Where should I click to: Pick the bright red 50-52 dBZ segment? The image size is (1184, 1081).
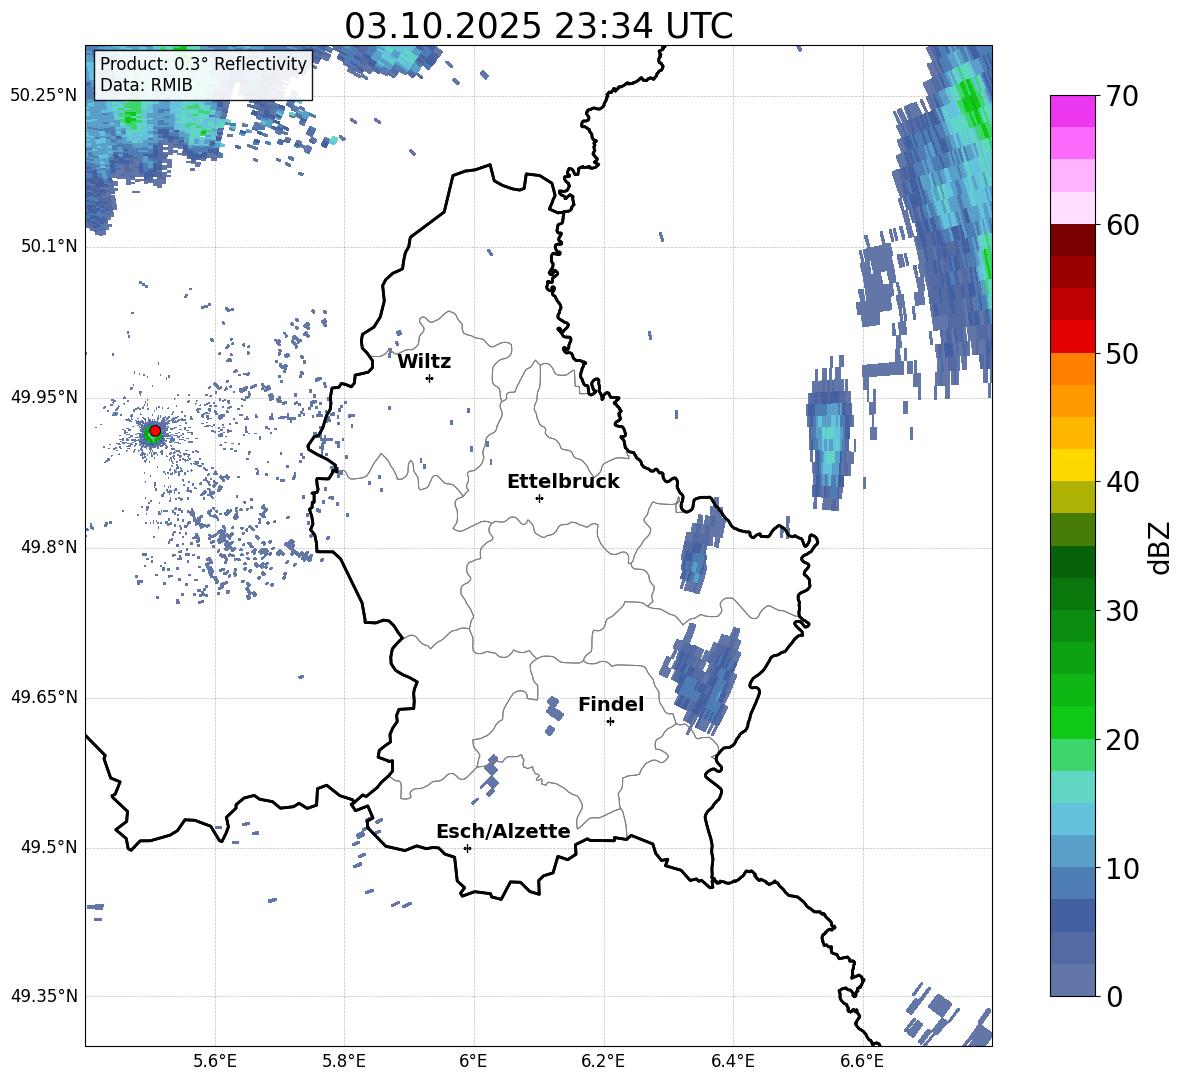(x=1072, y=337)
